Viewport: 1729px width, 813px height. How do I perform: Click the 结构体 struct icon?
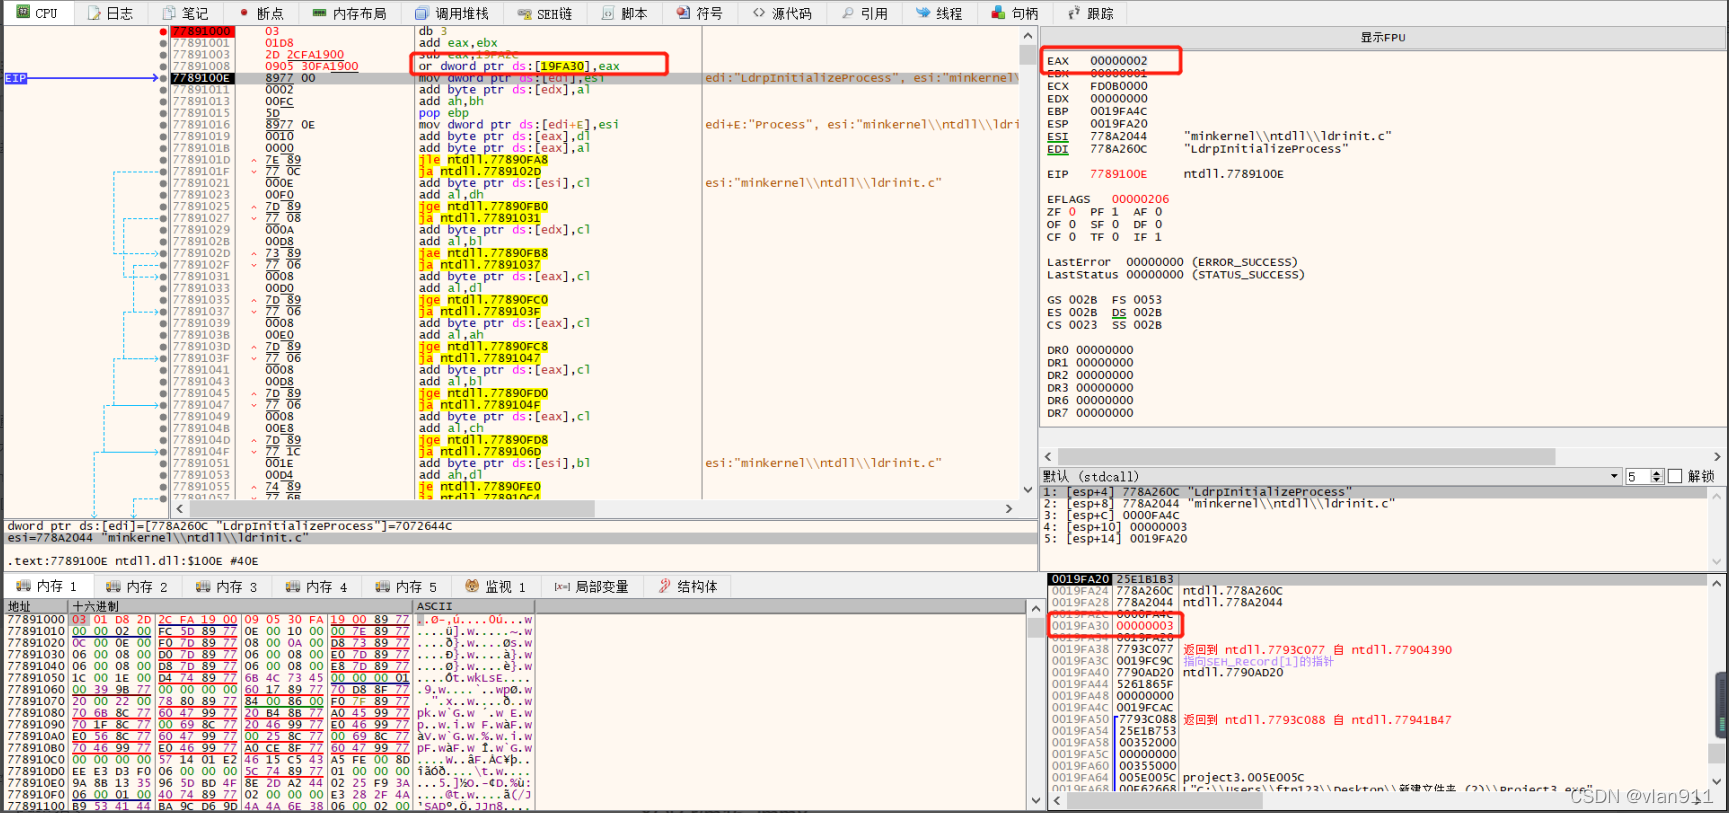pyautogui.click(x=665, y=586)
